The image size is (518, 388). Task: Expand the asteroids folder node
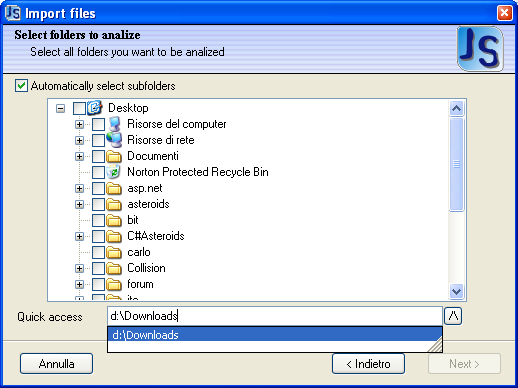click(79, 204)
